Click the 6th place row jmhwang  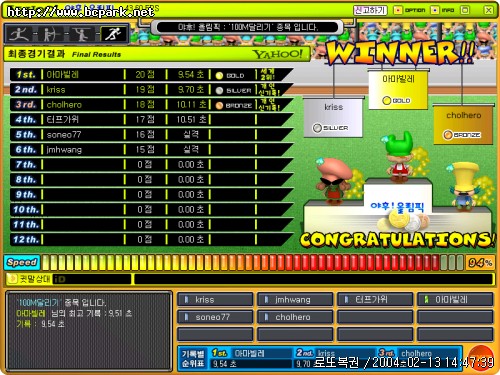[x=152, y=149]
